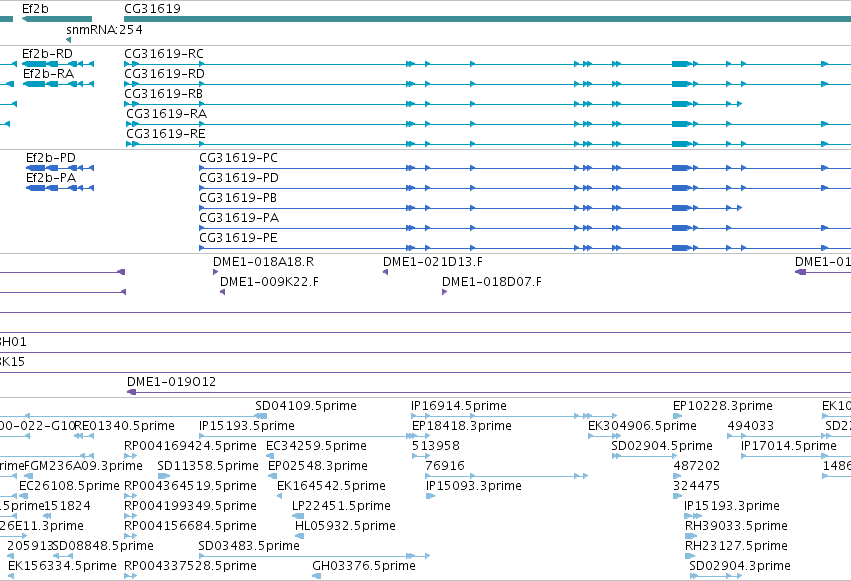
Task: Select transcript CG31619-RB
Action: [x=163, y=94]
